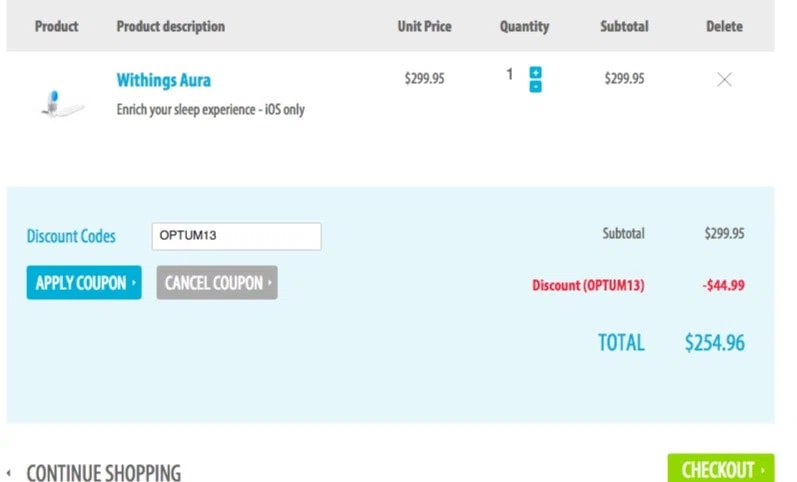Click the Unit Price column header

424,26
